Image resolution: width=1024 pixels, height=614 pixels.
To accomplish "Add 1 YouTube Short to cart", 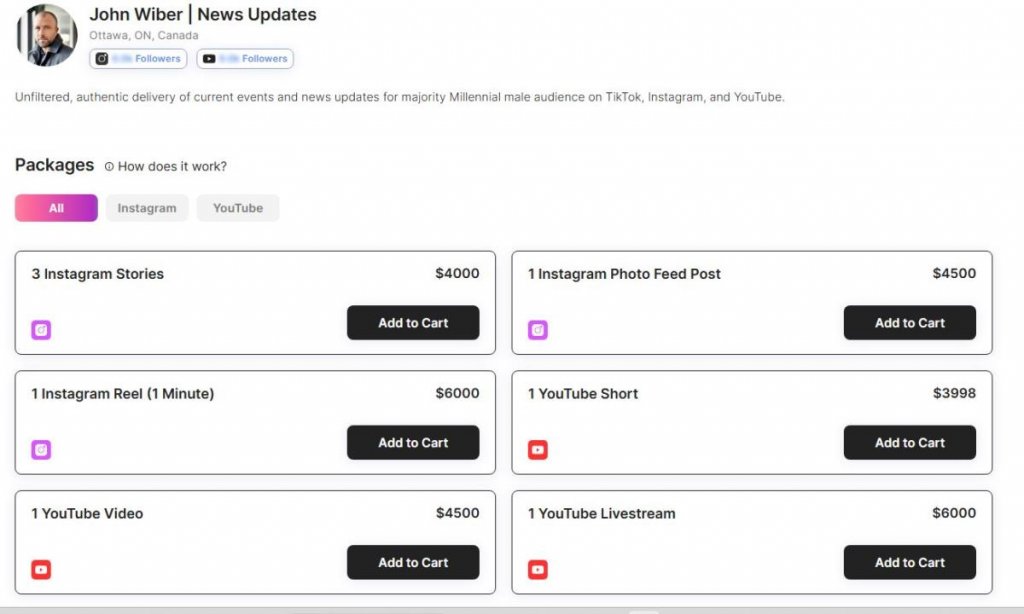I will click(x=909, y=443).
